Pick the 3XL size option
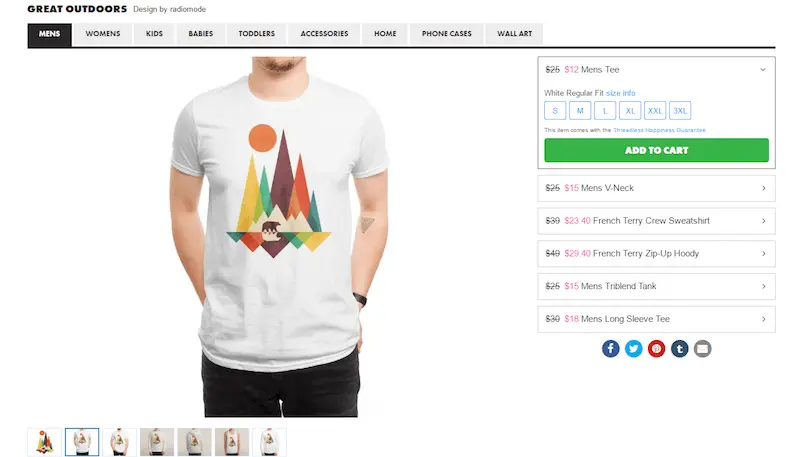The height and width of the screenshot is (457, 800). coord(680,111)
